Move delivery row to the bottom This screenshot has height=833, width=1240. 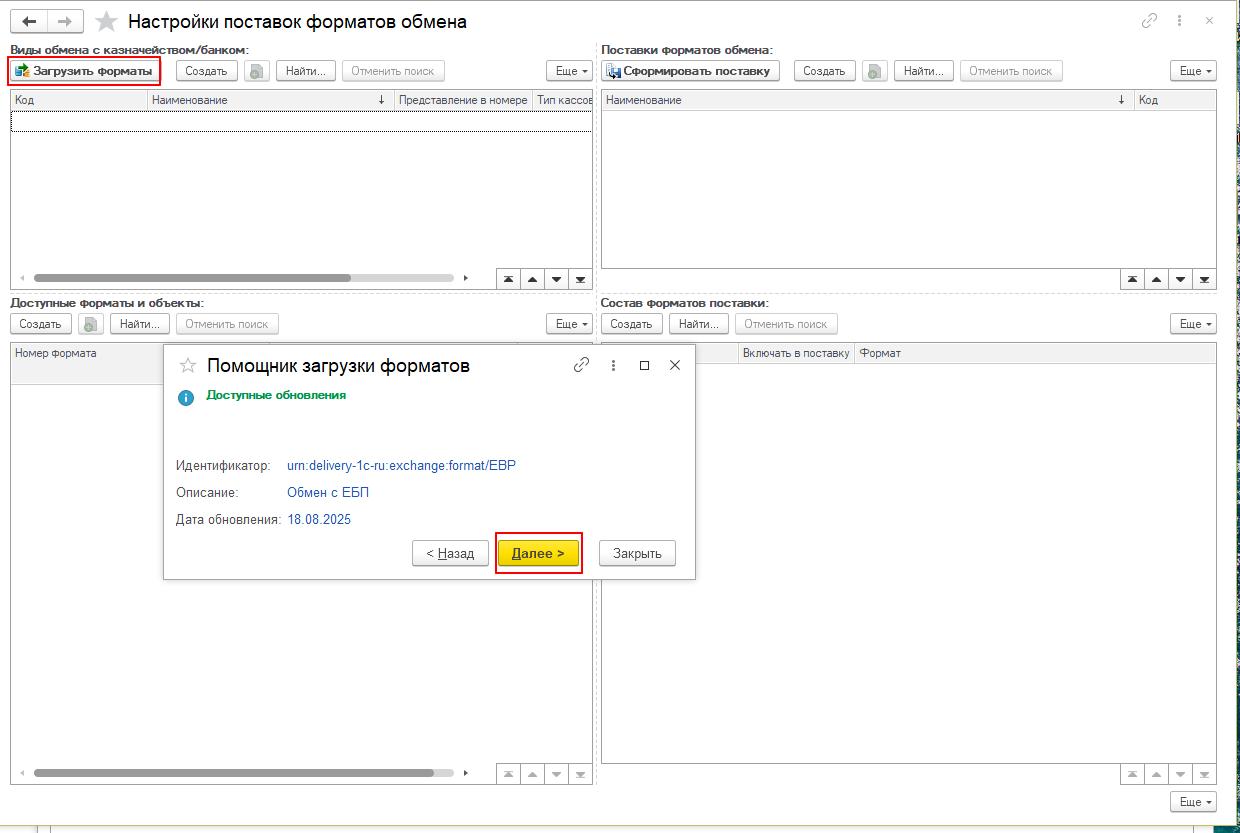click(x=1204, y=280)
